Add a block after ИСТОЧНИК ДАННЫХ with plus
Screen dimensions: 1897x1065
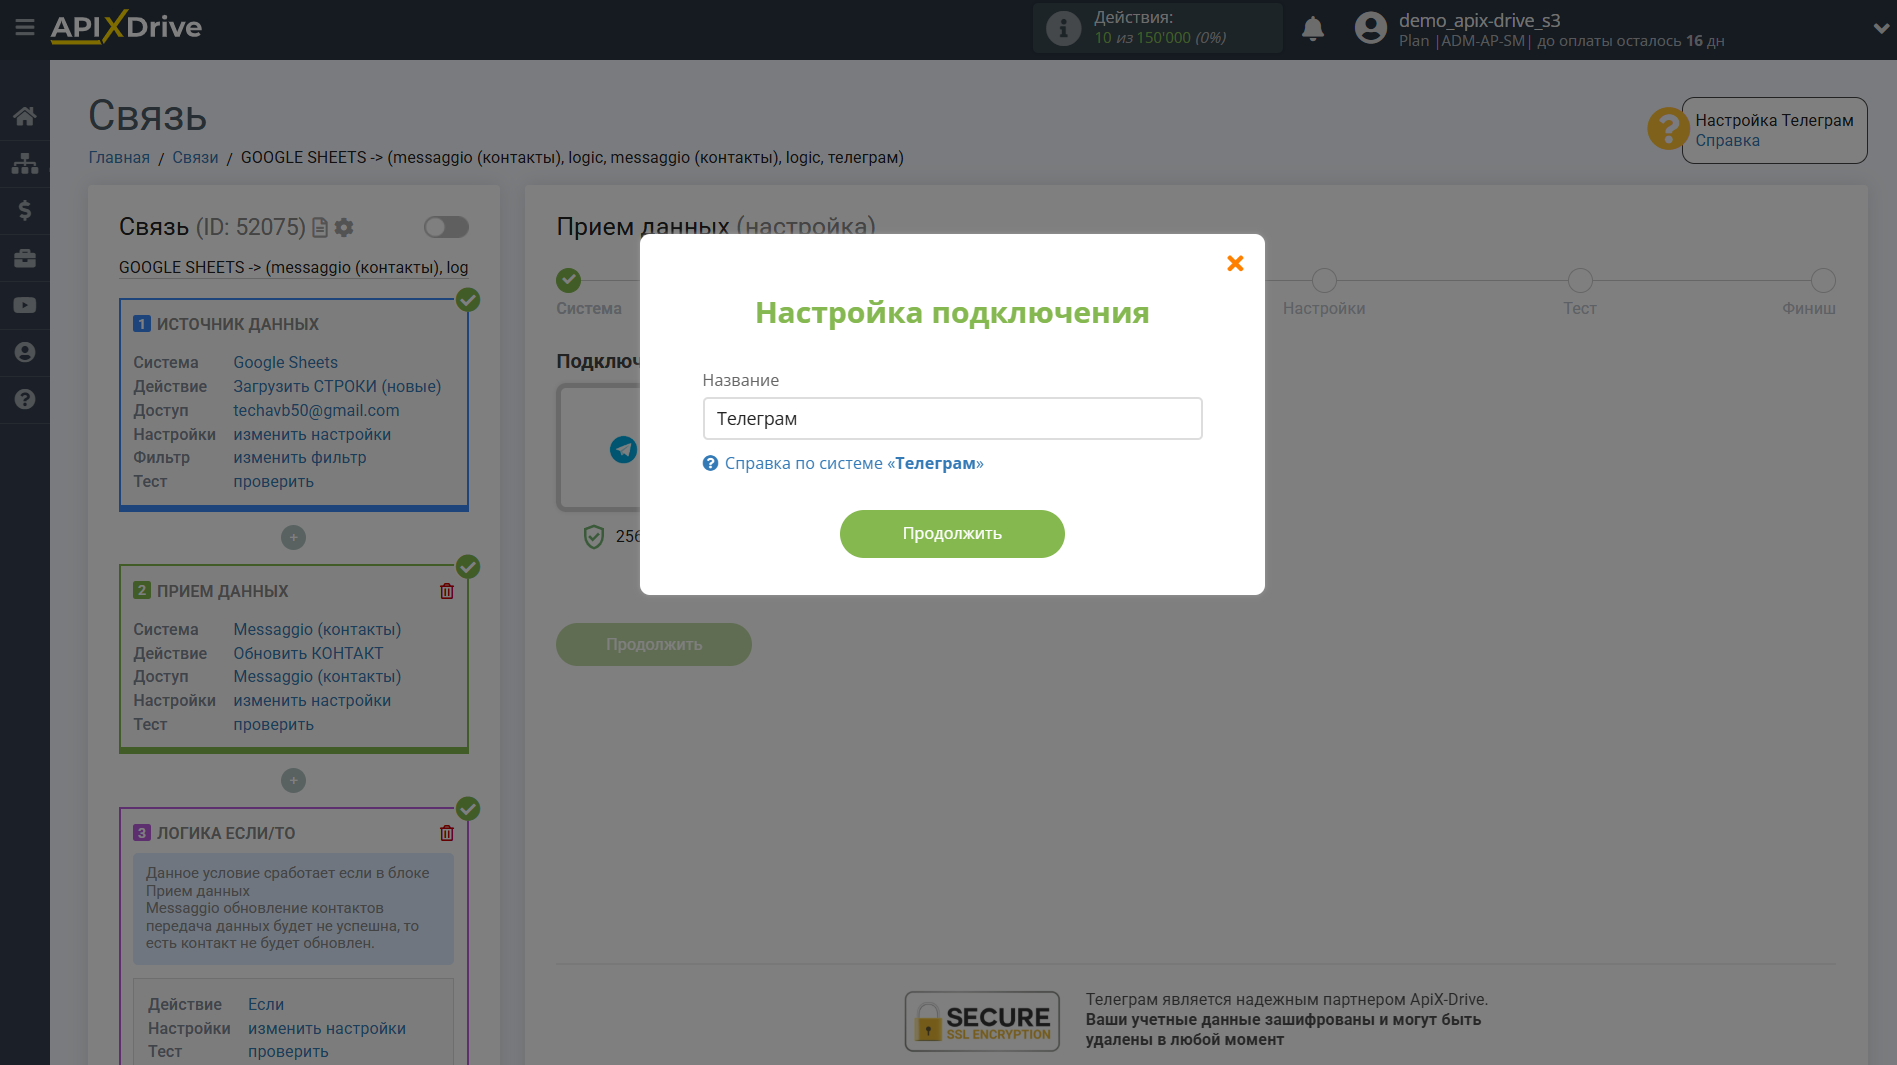[x=293, y=538]
